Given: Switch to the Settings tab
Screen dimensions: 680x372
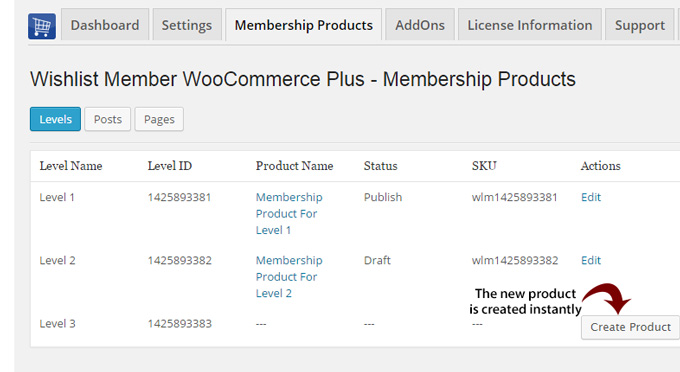Looking at the screenshot, I should pyautogui.click(x=187, y=25).
